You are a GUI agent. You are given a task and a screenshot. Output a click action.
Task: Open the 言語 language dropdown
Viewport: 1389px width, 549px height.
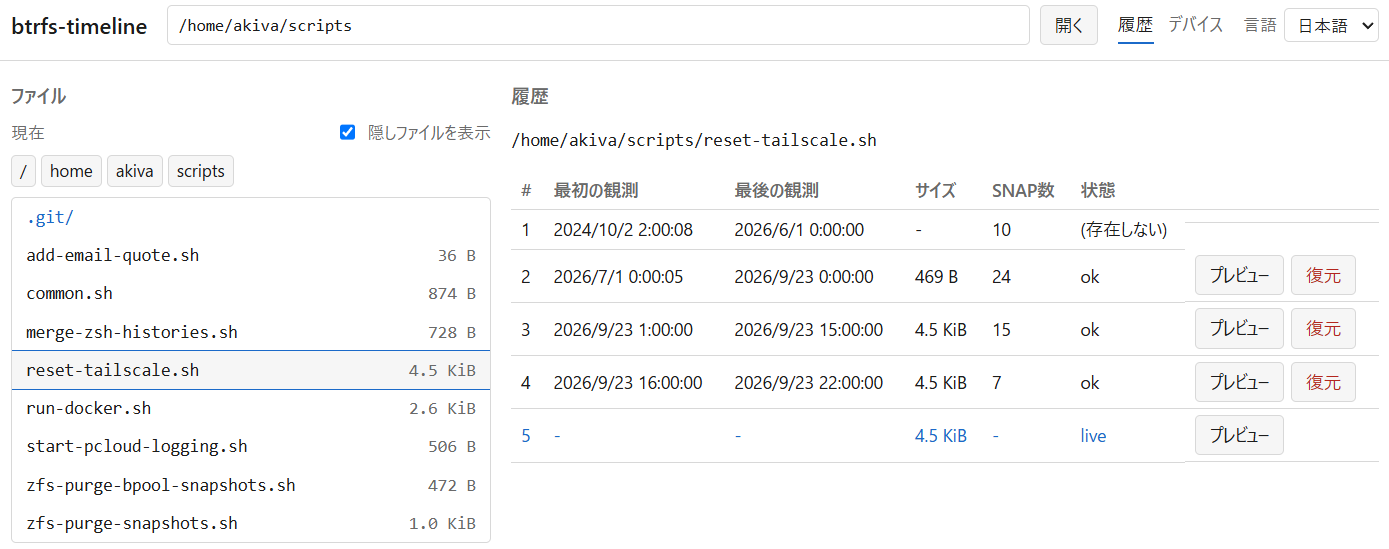[1331, 26]
